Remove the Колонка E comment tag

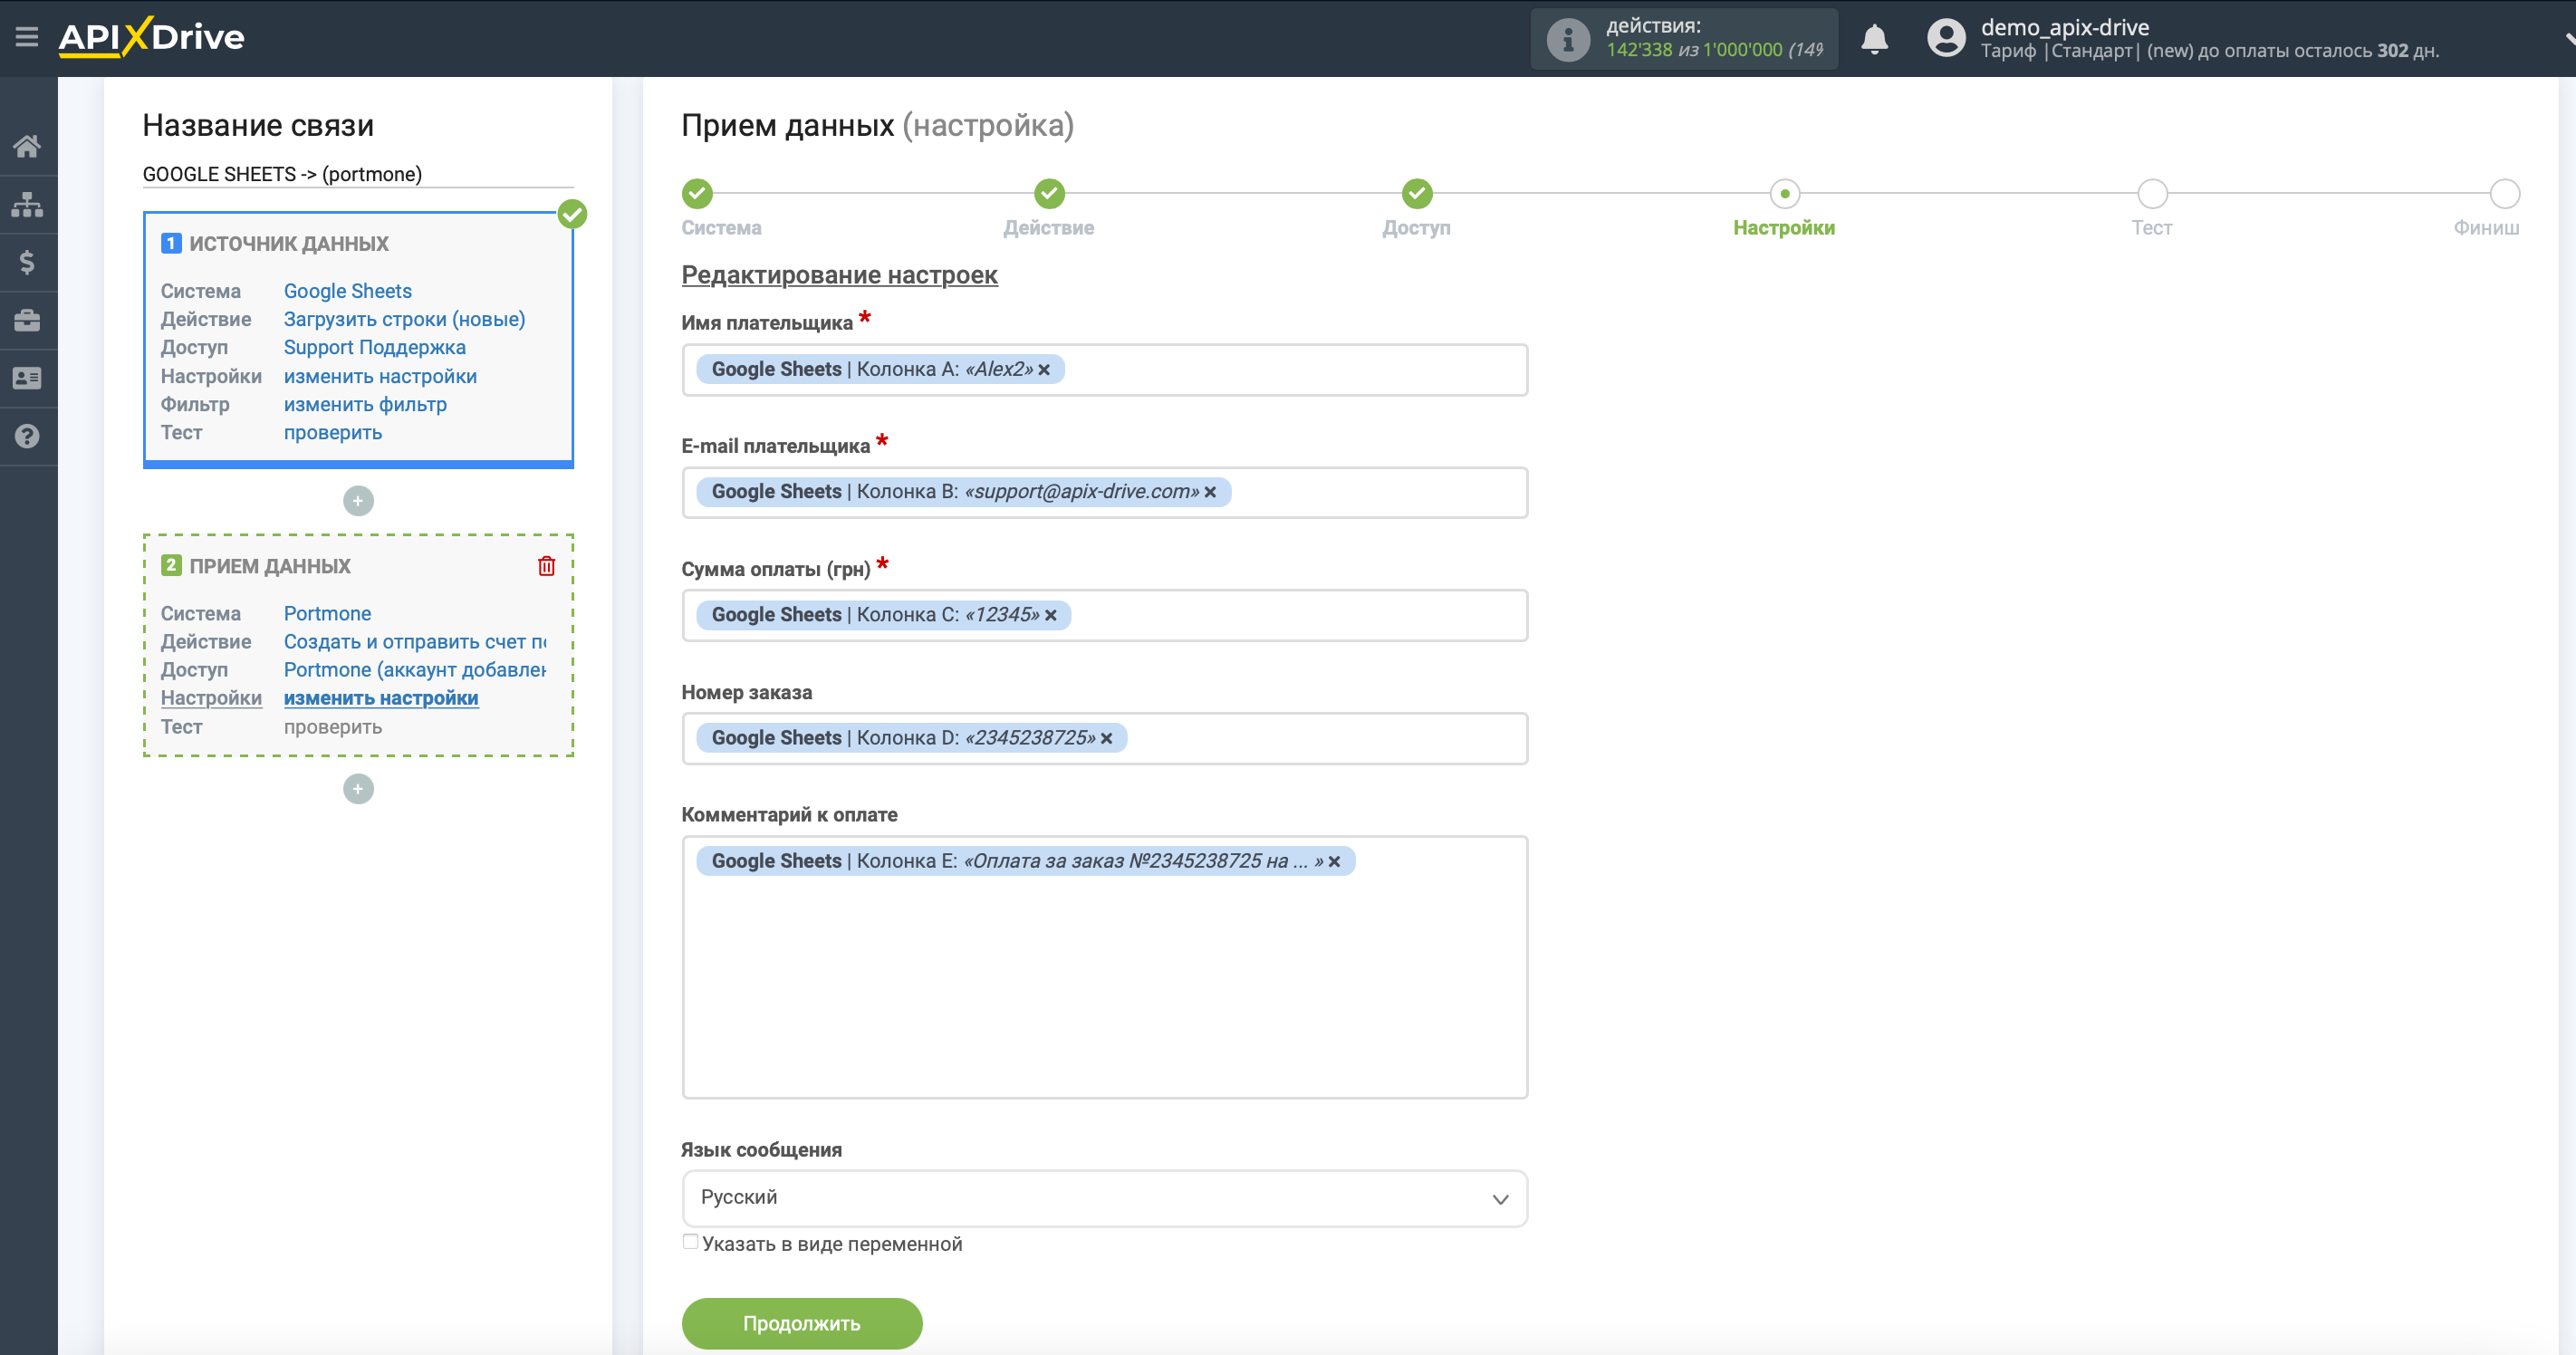pyautogui.click(x=1334, y=861)
